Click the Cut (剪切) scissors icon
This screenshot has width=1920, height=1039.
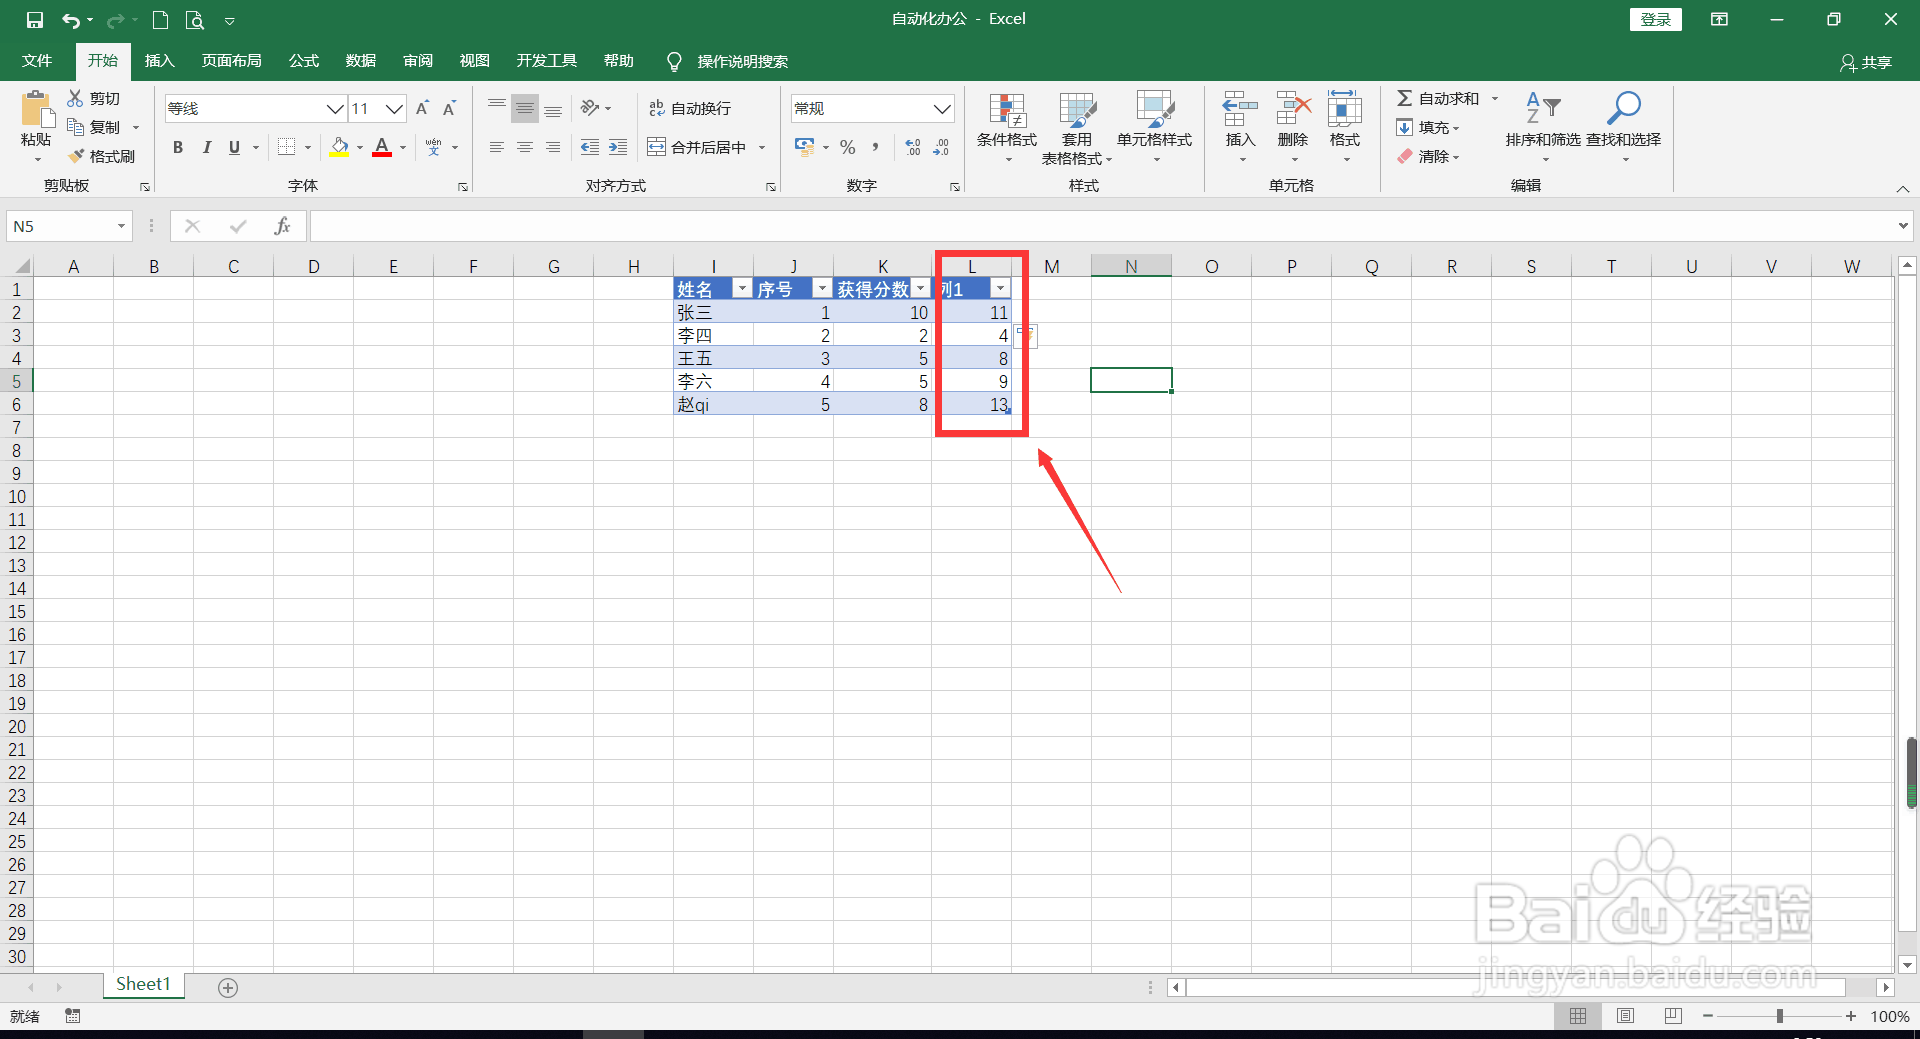pyautogui.click(x=76, y=98)
